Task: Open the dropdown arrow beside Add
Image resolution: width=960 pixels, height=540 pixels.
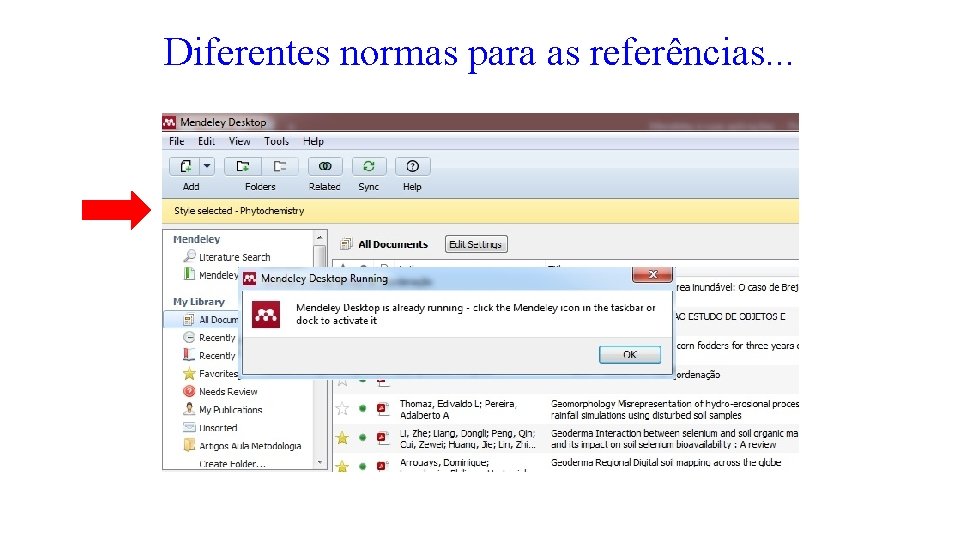Action: coord(207,167)
